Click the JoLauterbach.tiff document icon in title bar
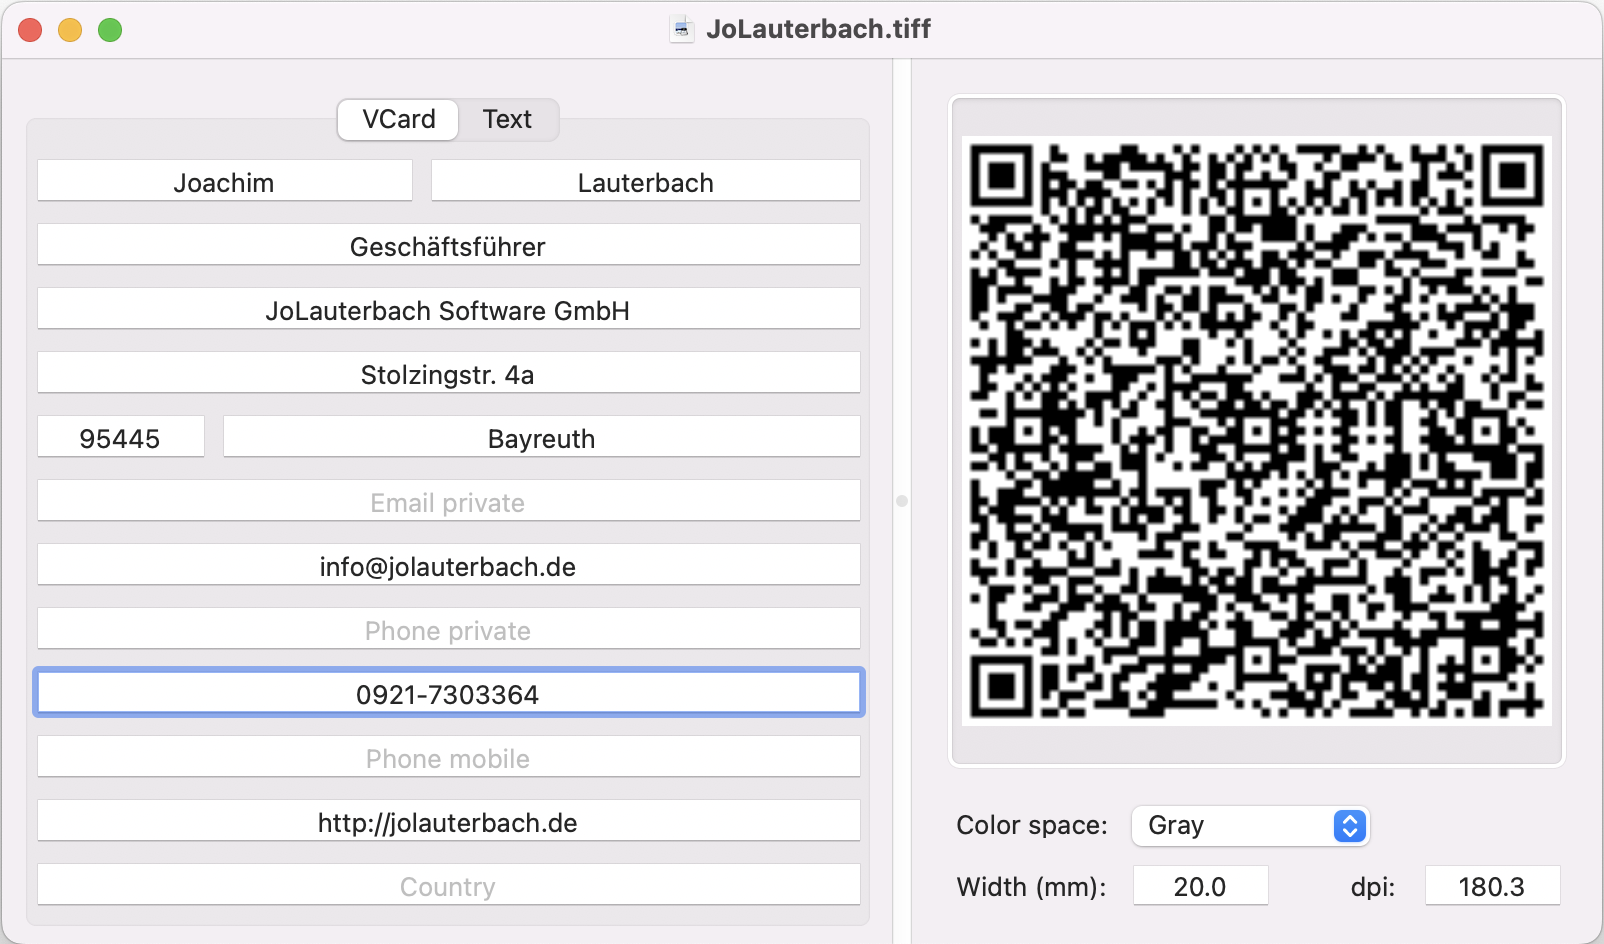1604x944 pixels. 682,29
